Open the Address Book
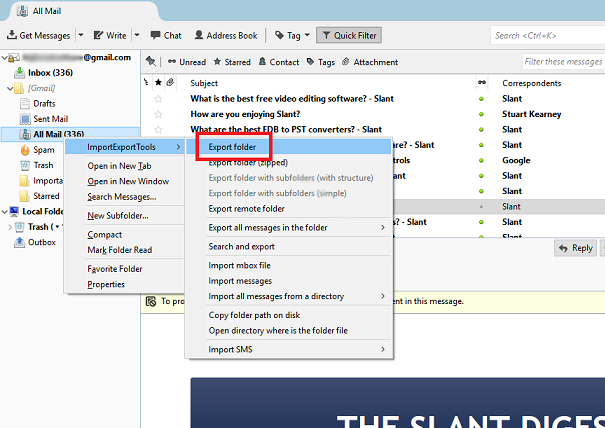 (x=226, y=36)
